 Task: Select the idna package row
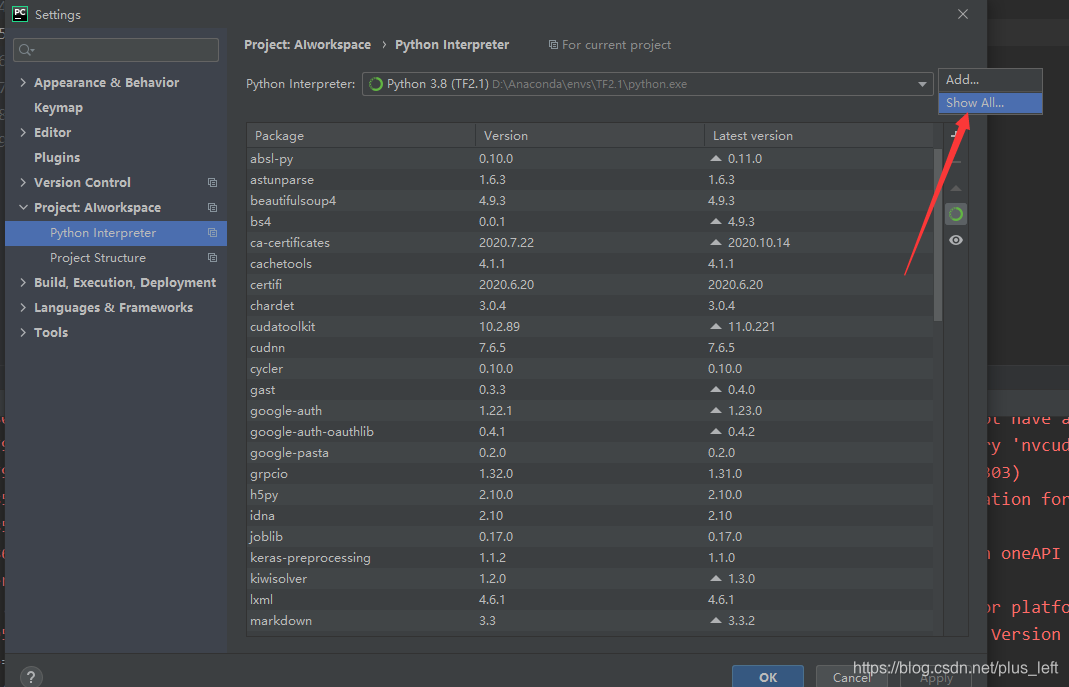tap(590, 515)
